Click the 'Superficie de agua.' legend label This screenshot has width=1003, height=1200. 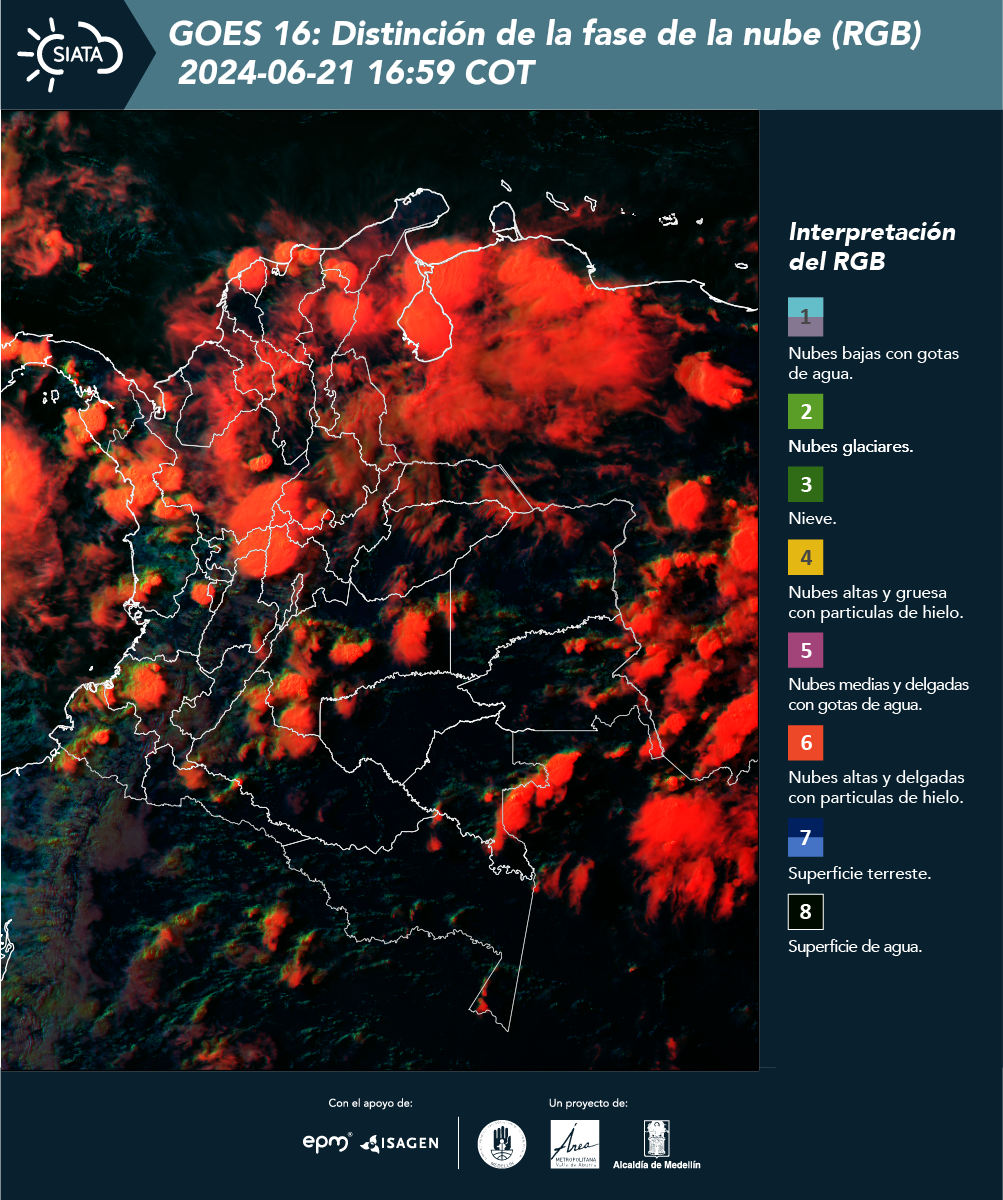click(x=854, y=948)
